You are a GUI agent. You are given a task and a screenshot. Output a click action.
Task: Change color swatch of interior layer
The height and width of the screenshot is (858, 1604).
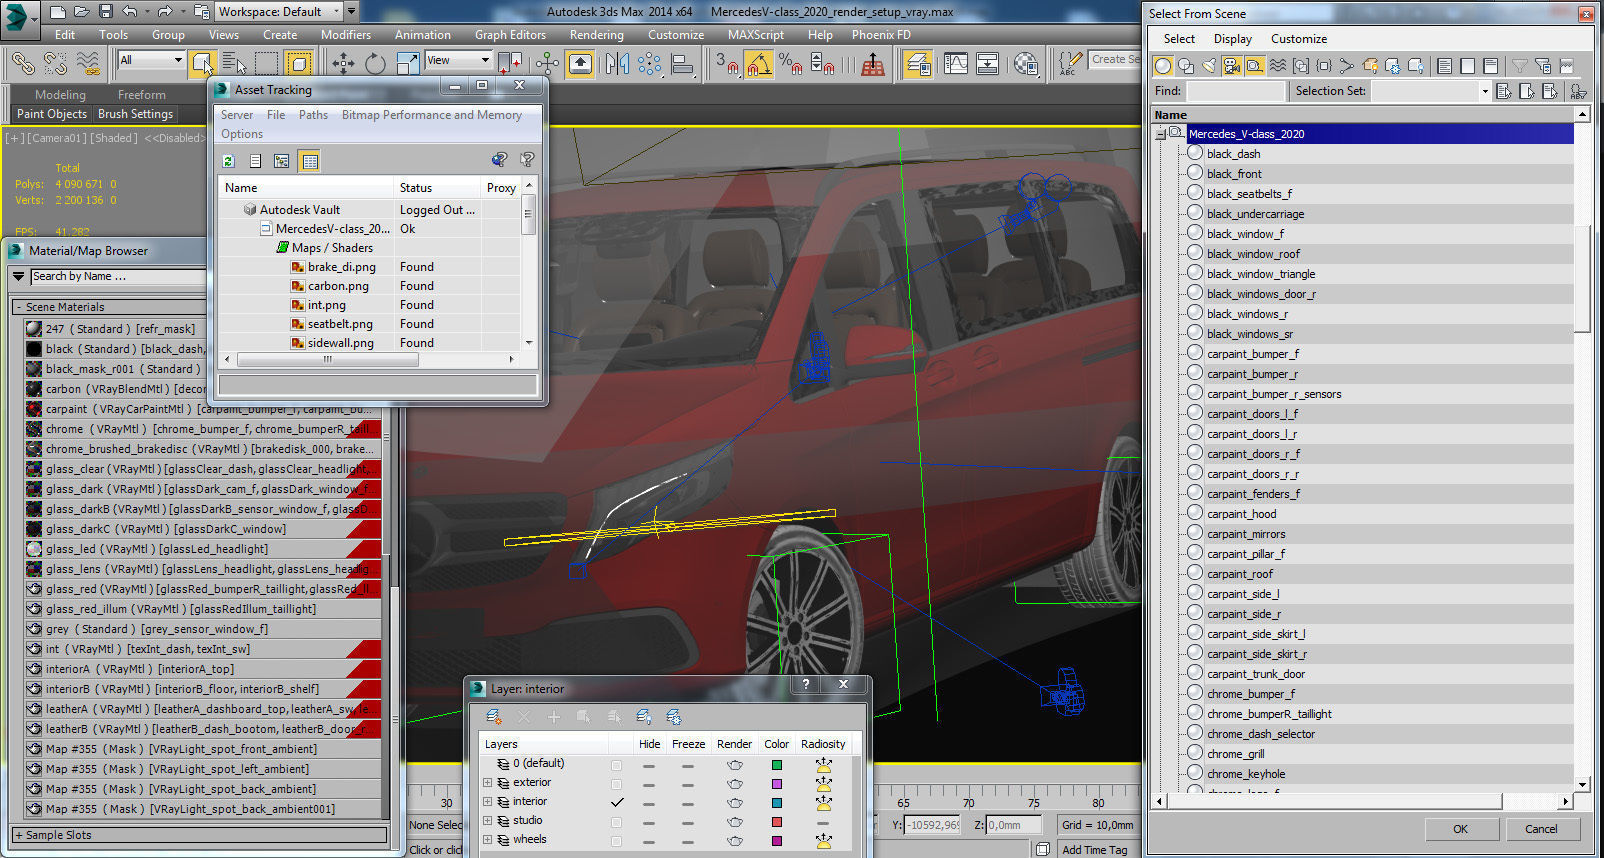pyautogui.click(x=777, y=802)
